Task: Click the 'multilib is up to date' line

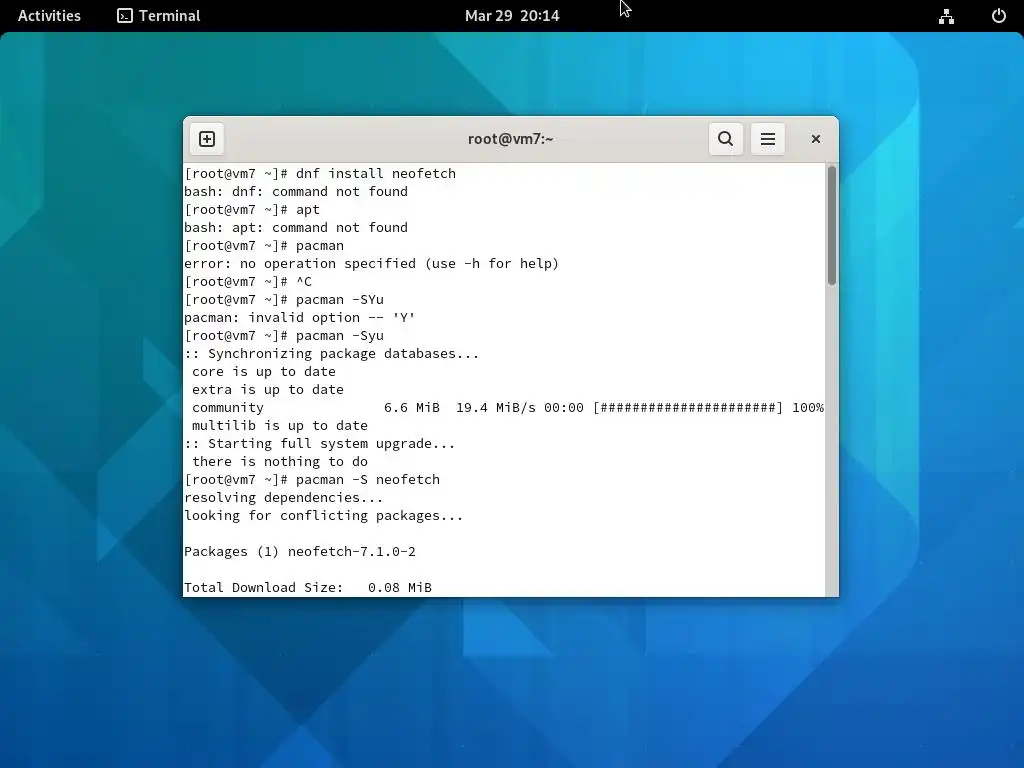Action: coord(280,426)
